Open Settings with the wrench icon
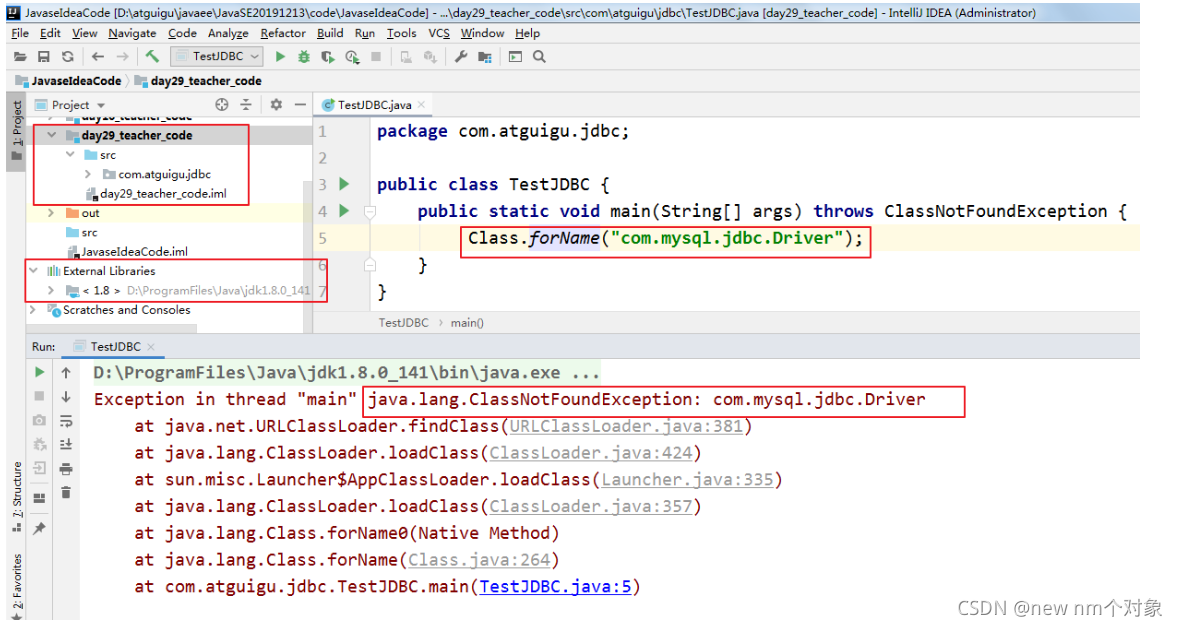1178x626 pixels. click(461, 56)
